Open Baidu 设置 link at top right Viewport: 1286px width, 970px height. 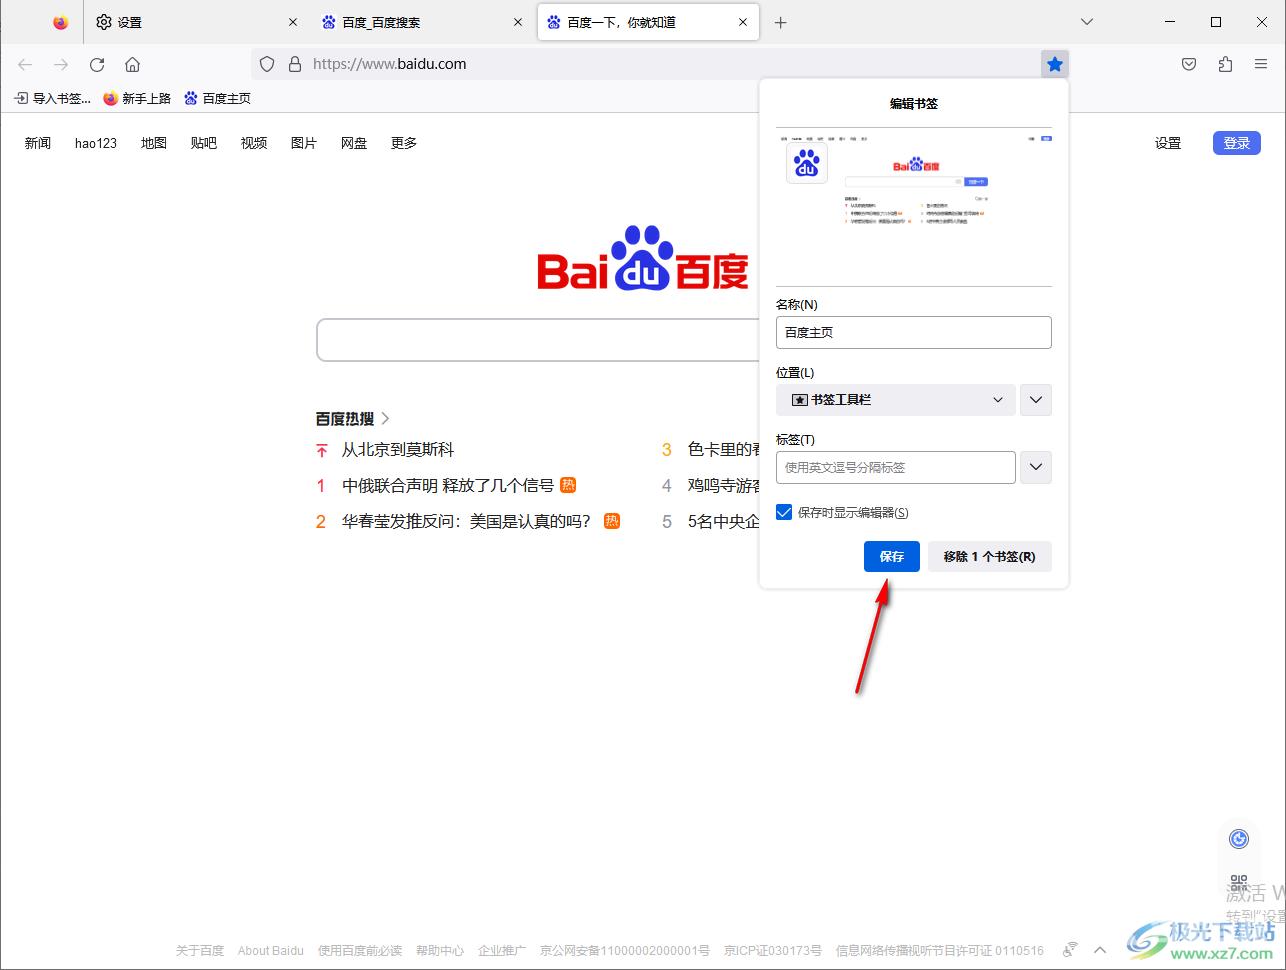tap(1168, 143)
